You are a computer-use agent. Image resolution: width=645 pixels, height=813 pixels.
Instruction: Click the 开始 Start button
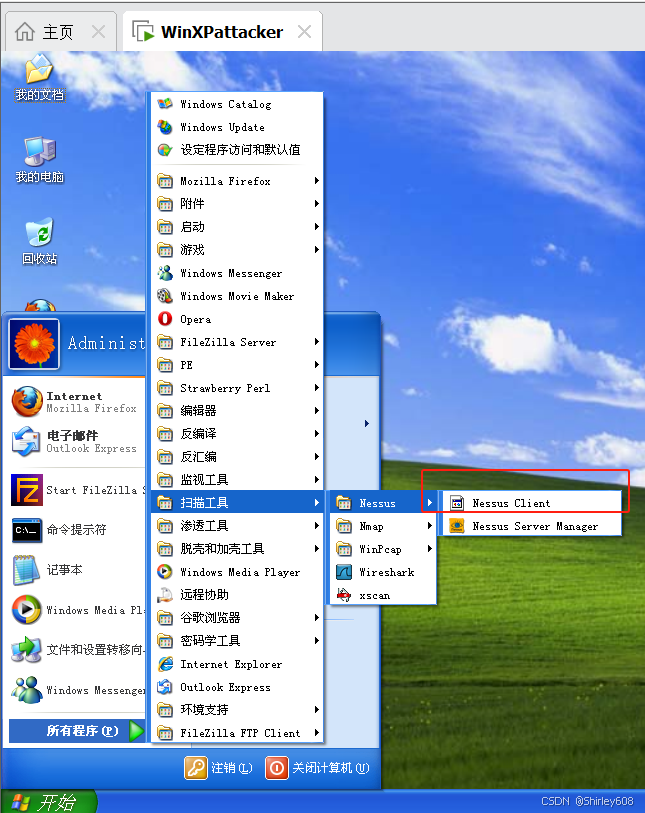coord(48,802)
